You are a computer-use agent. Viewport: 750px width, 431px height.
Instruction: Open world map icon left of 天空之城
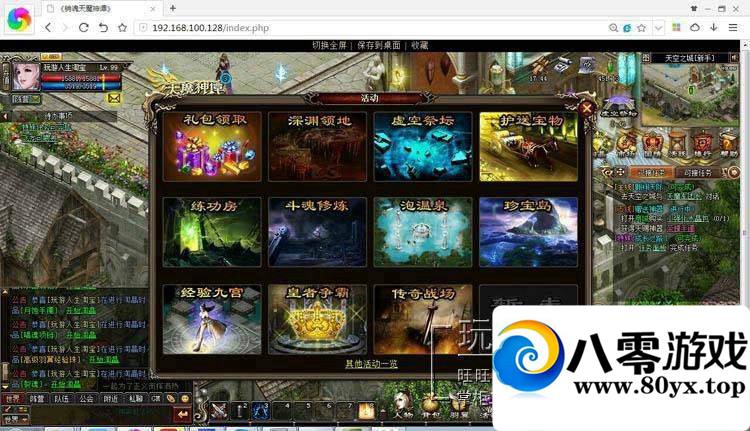[x=646, y=58]
